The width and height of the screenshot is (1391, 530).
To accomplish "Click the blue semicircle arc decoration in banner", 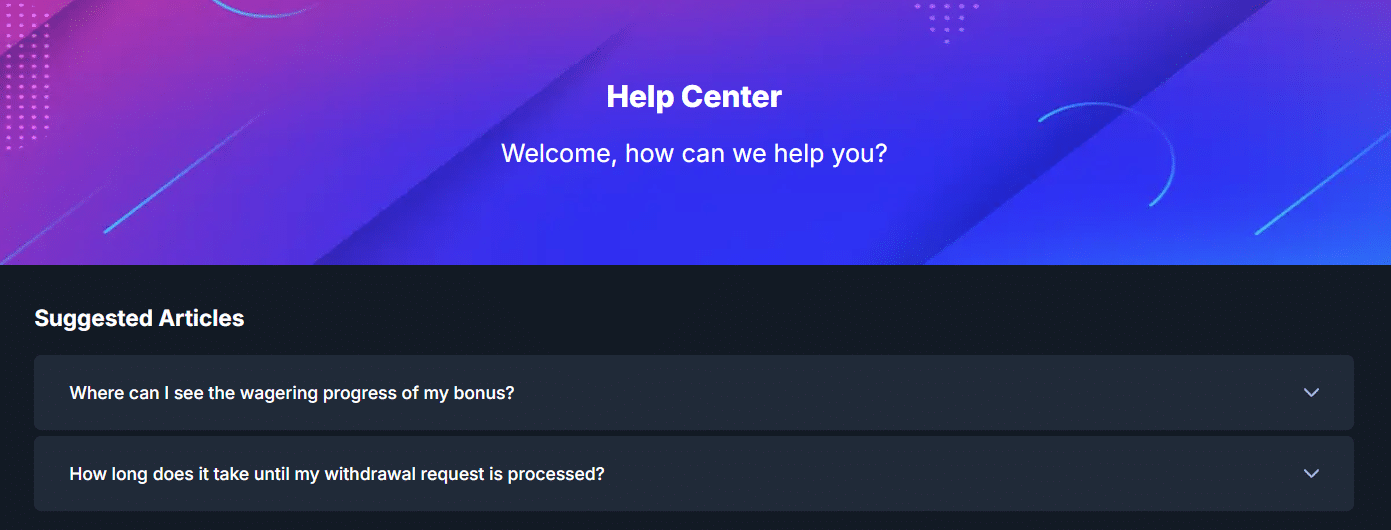I will coord(1160,140).
